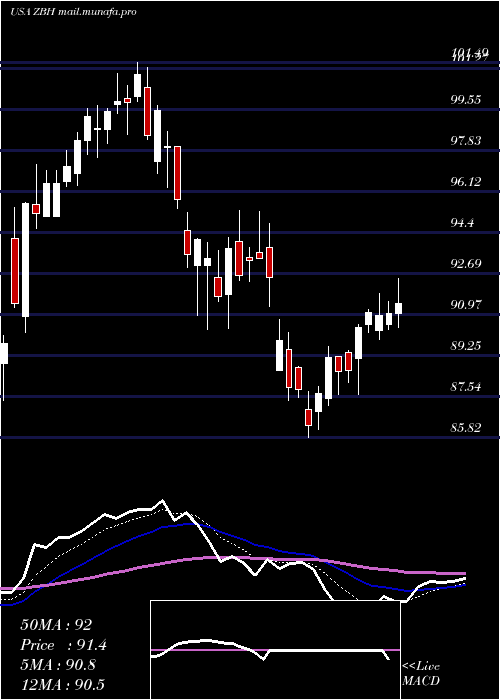The width and height of the screenshot is (500, 700).
Task: Select the 97.83 price level label
Action: [466, 141]
